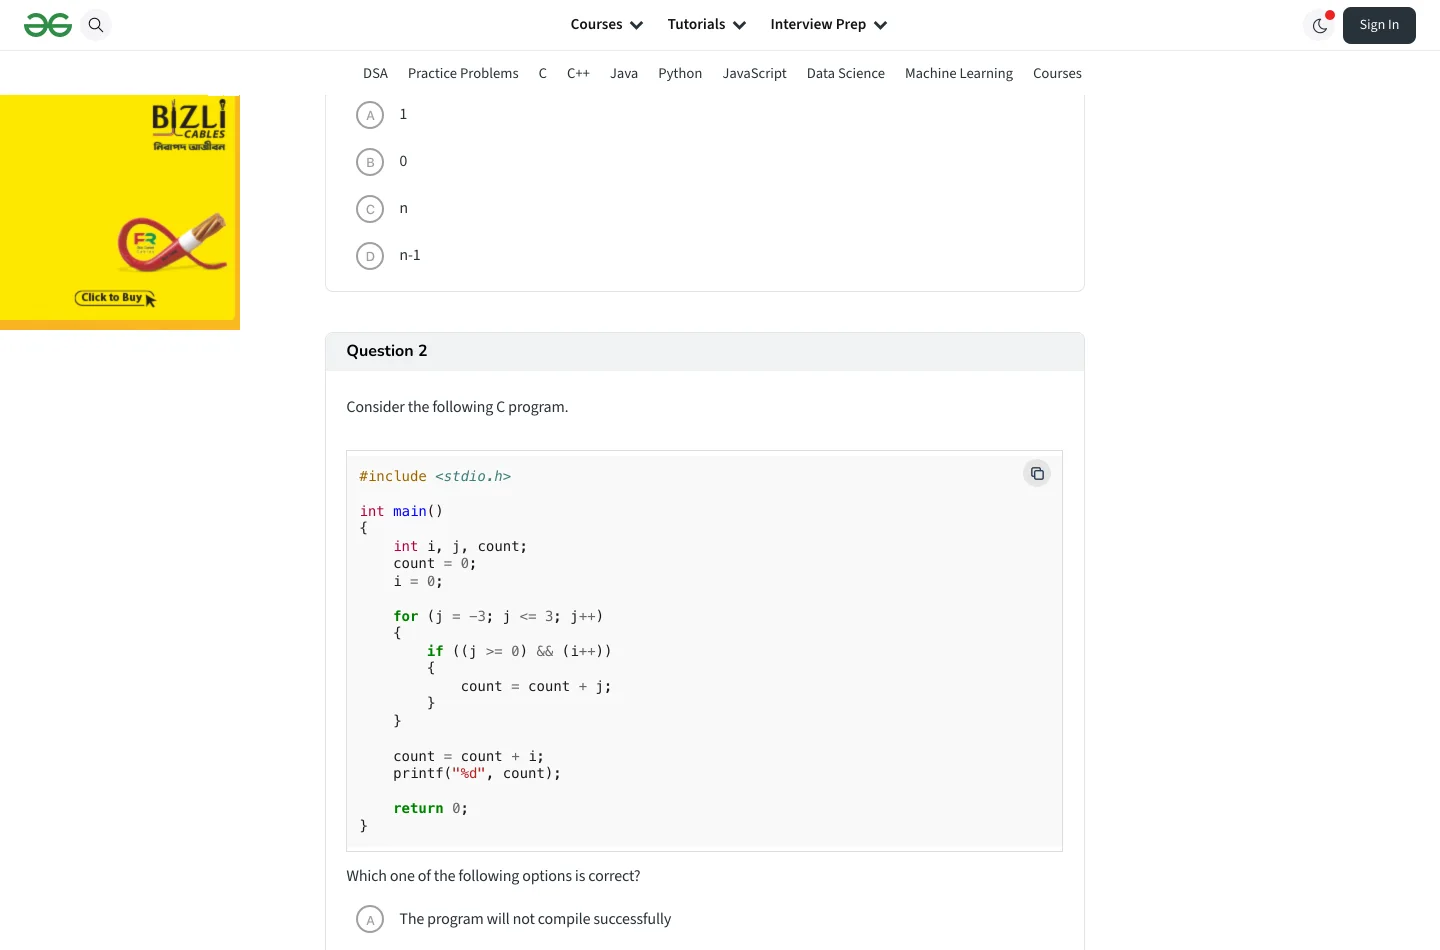Image resolution: width=1440 pixels, height=950 pixels.
Task: Go to the C language tab
Action: (543, 73)
